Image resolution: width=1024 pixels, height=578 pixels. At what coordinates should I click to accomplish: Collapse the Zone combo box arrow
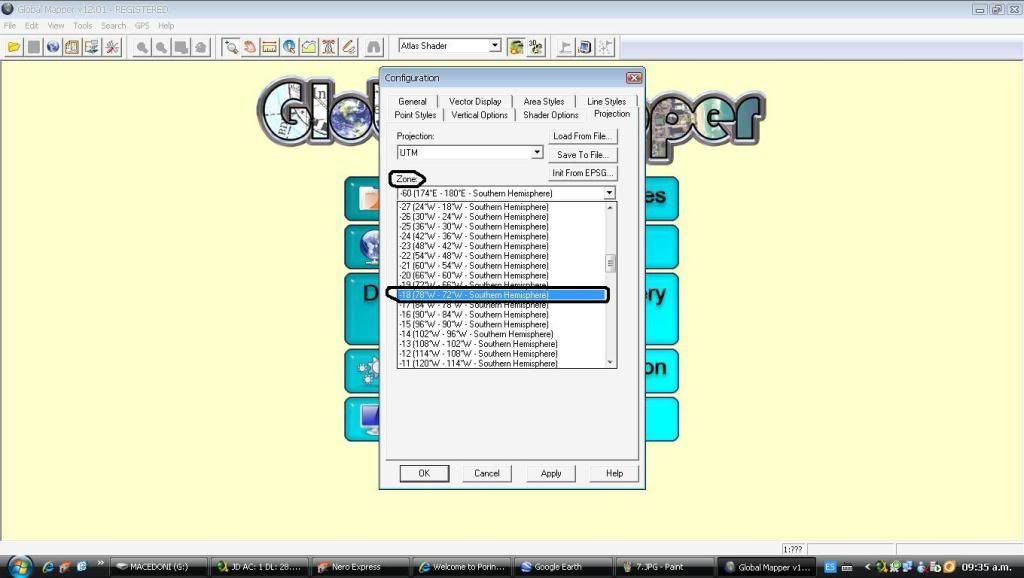pos(609,193)
